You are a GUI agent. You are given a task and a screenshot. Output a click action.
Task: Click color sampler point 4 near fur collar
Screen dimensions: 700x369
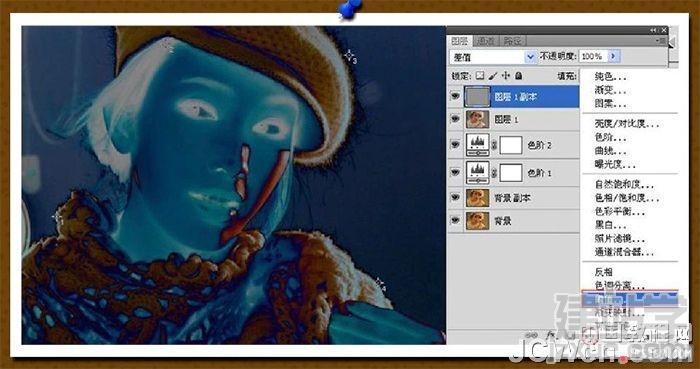coord(380,282)
